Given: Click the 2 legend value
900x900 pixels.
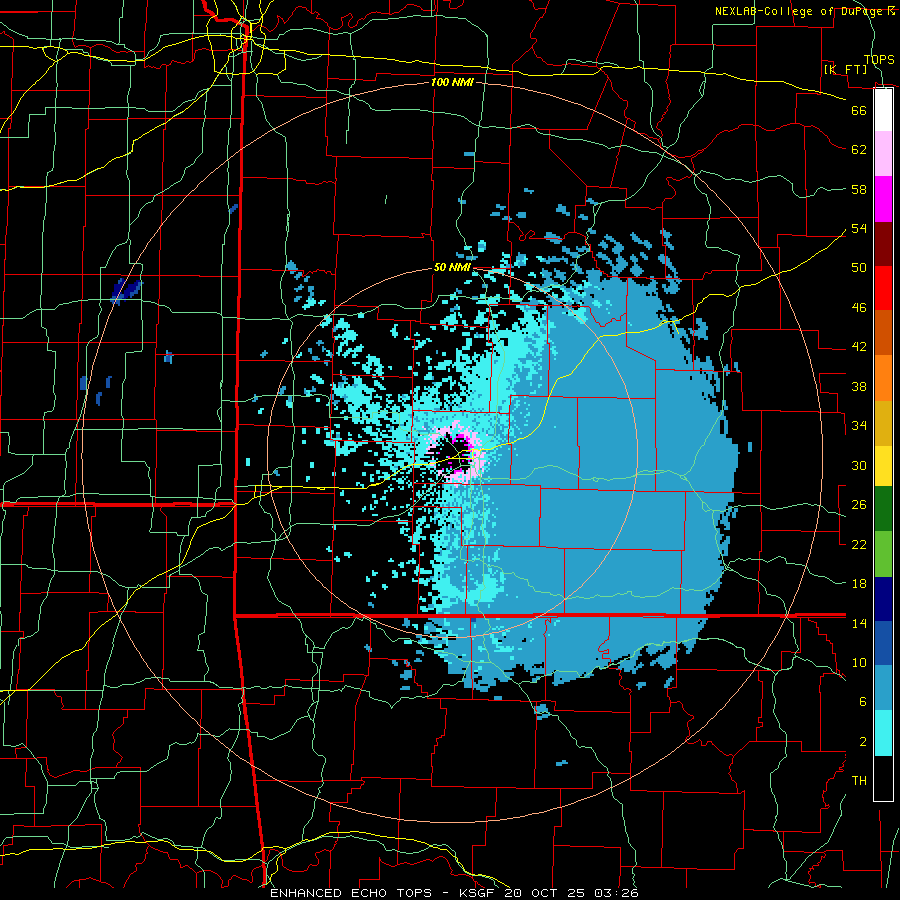Looking at the screenshot, I should [863, 742].
